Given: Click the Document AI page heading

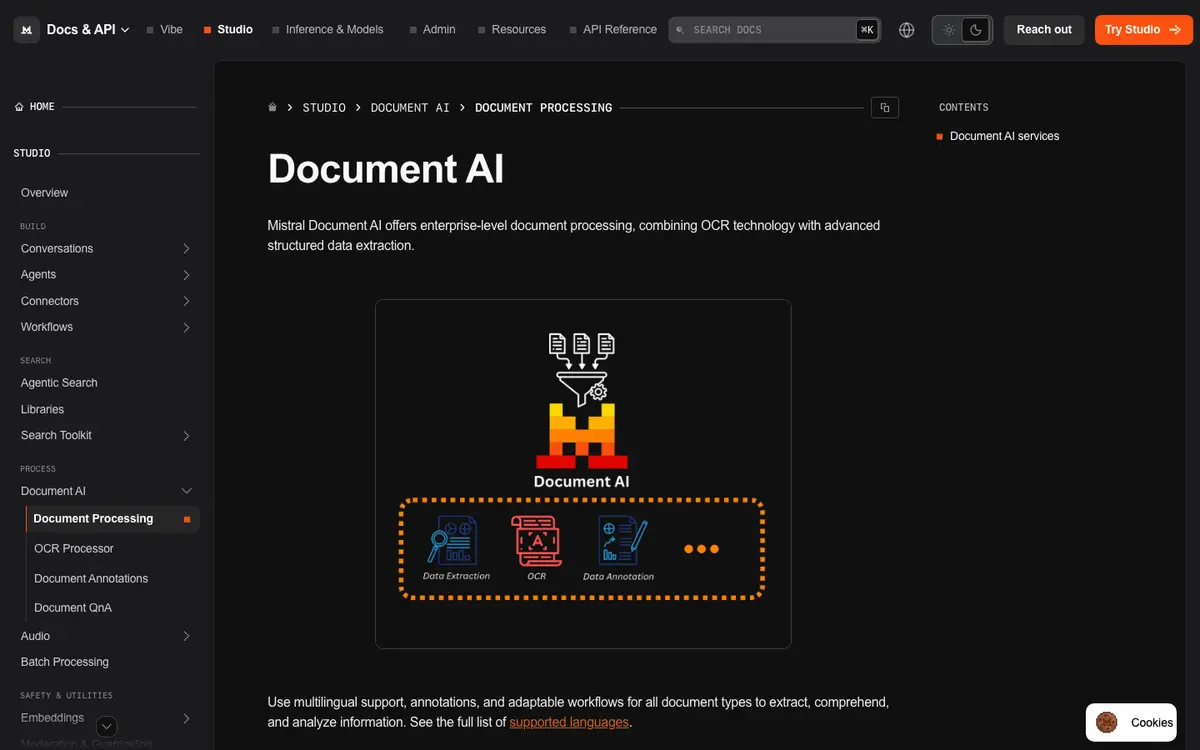Looking at the screenshot, I should pos(386,169).
